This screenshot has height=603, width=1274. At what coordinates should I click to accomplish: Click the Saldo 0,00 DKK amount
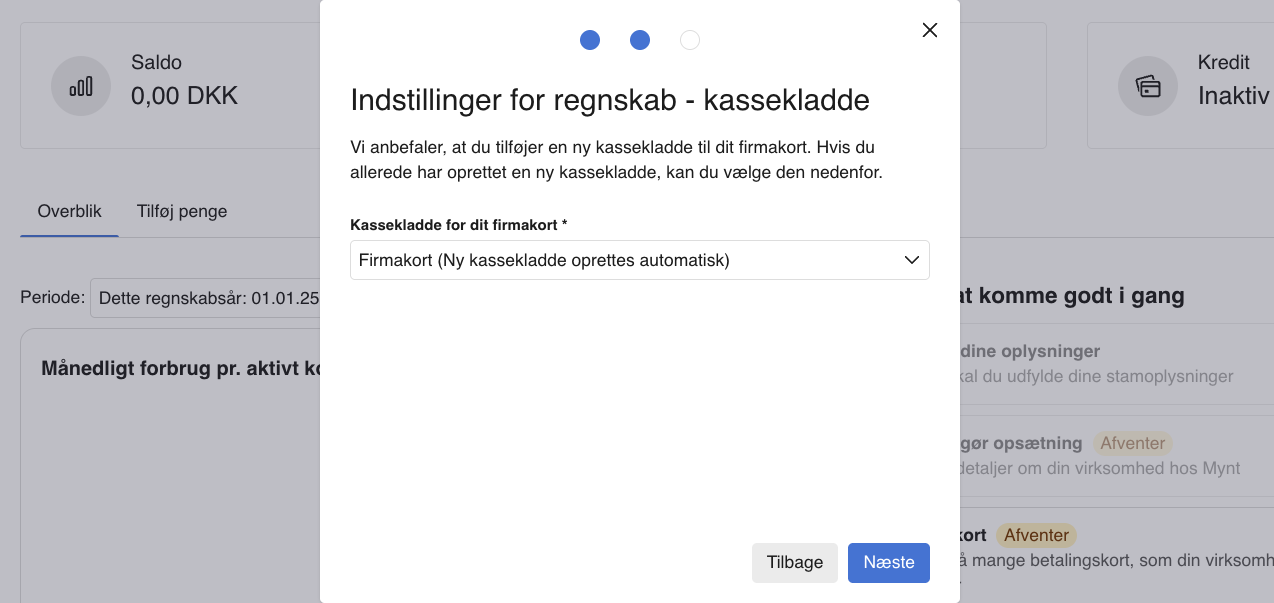[x=185, y=97]
